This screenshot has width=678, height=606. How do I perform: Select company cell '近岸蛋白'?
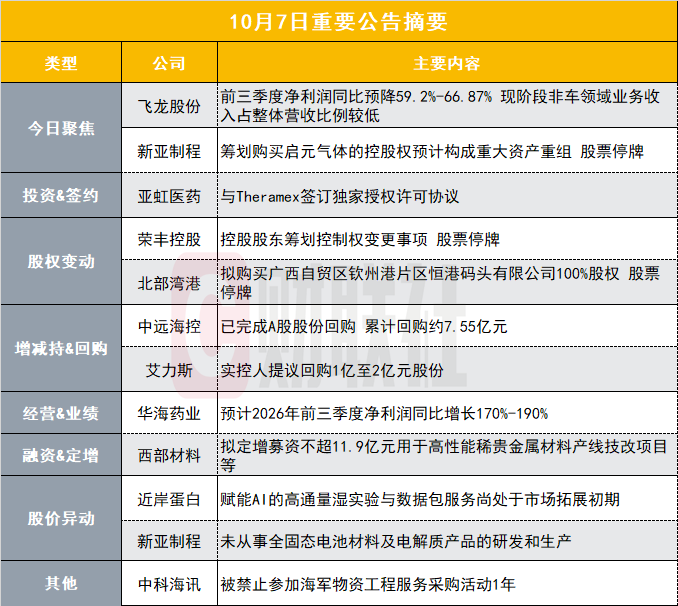pos(169,499)
